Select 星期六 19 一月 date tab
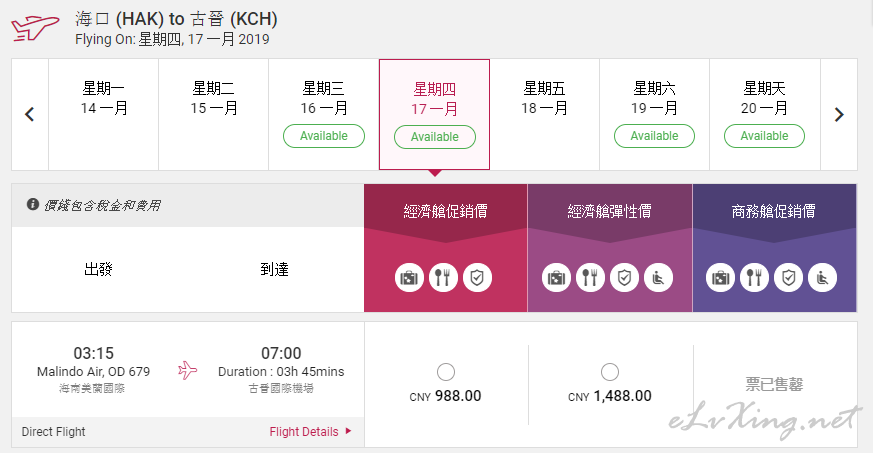 (654, 115)
